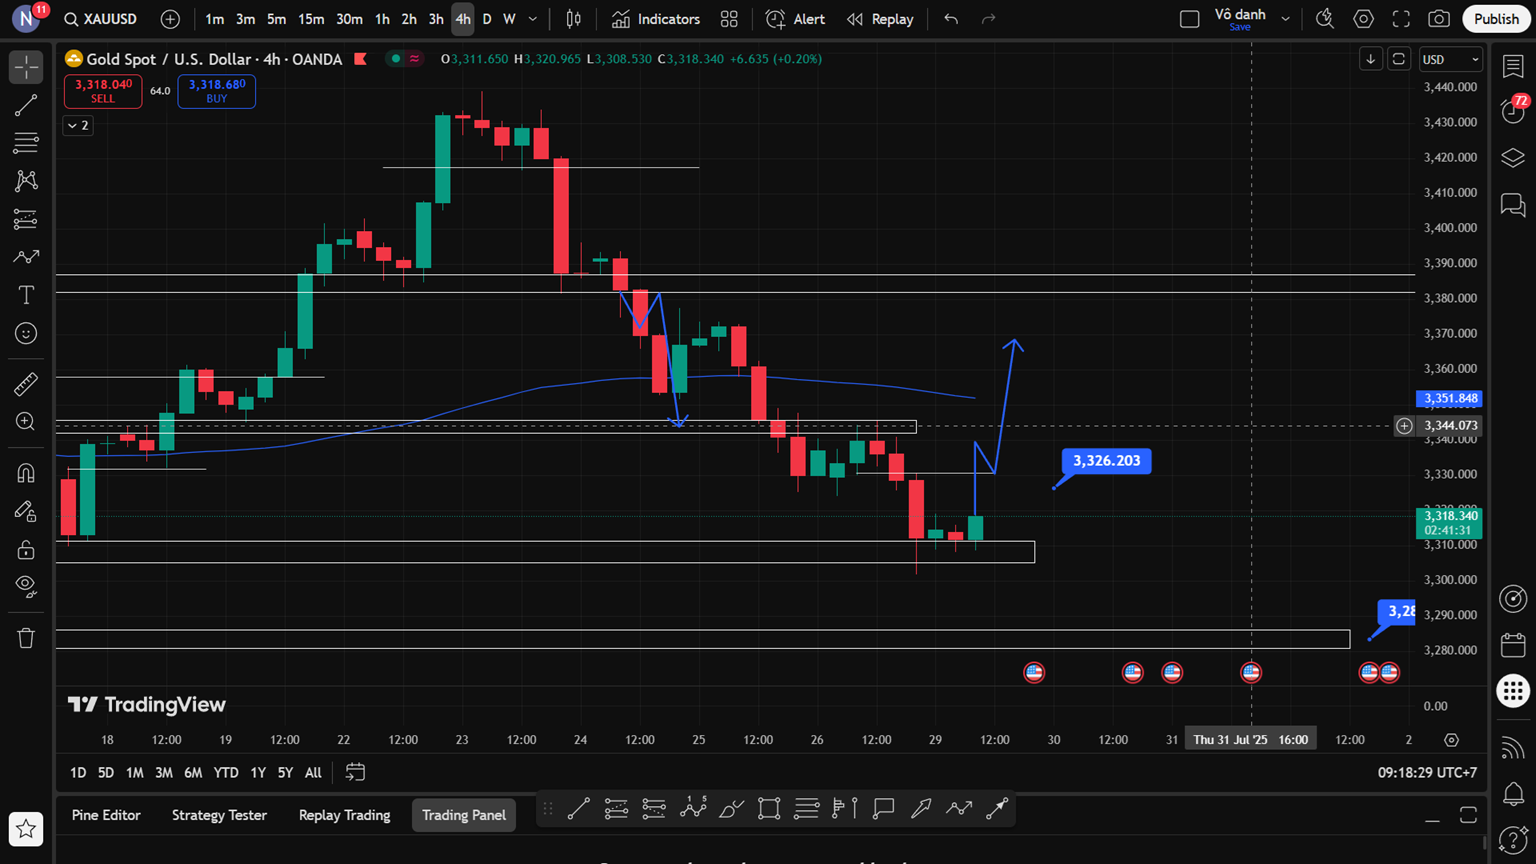This screenshot has height=864, width=1536.
Task: Open the object tree layers icon
Action: 1513,158
